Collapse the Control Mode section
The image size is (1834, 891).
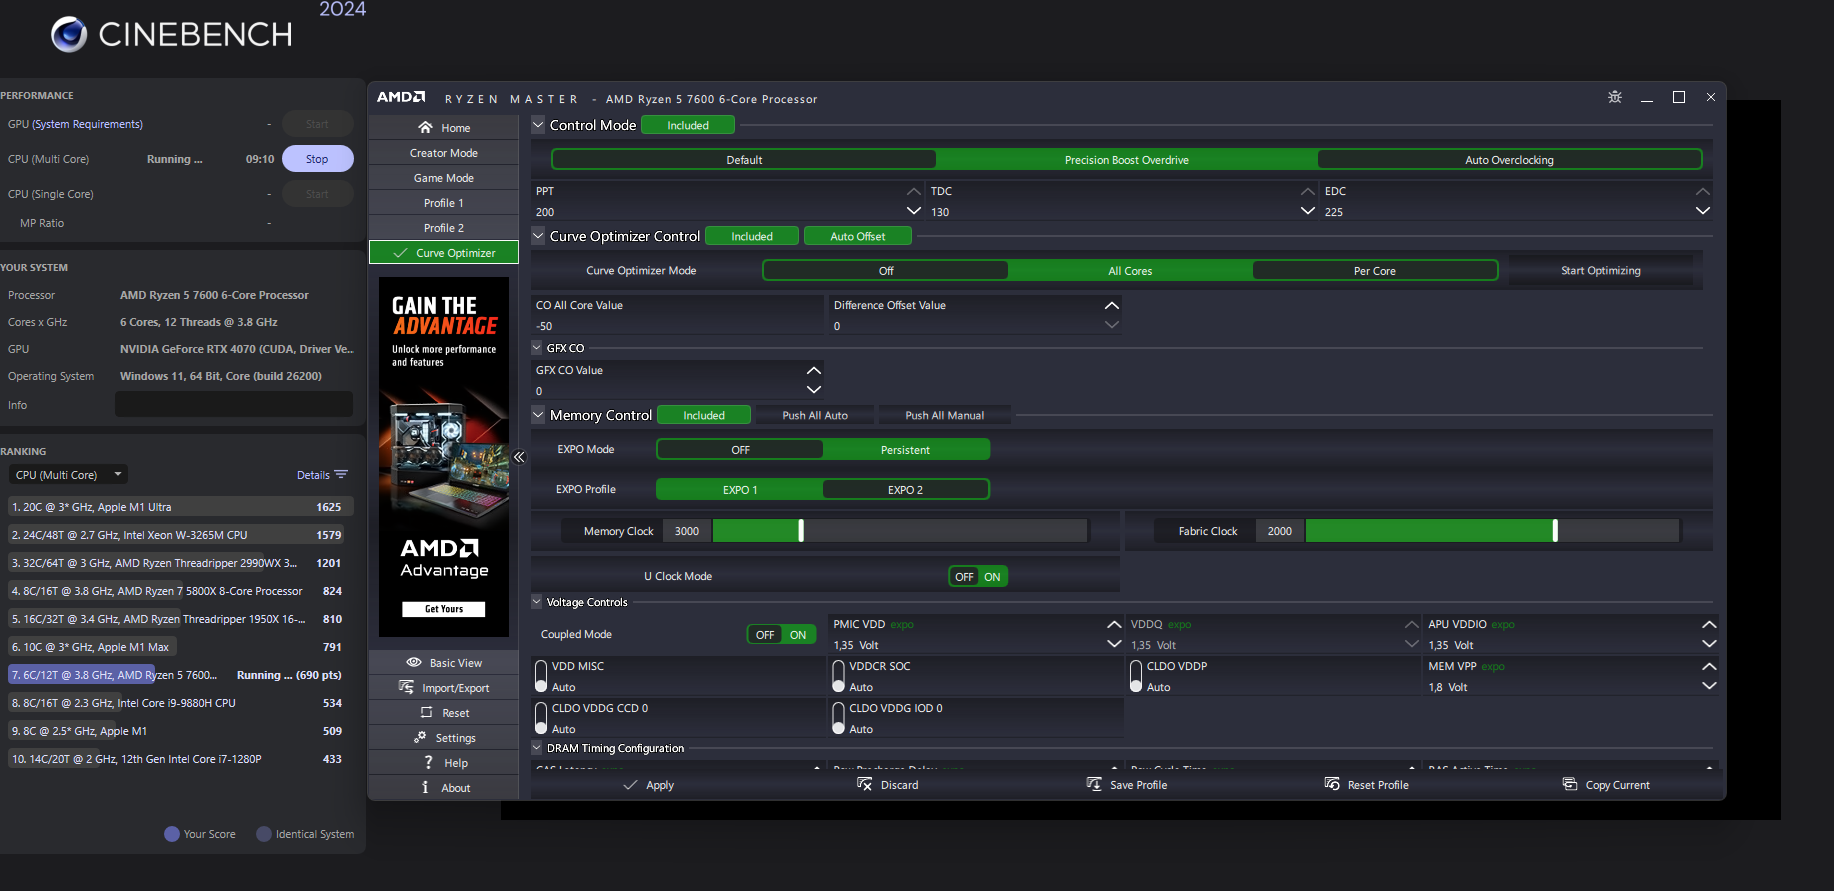point(538,125)
